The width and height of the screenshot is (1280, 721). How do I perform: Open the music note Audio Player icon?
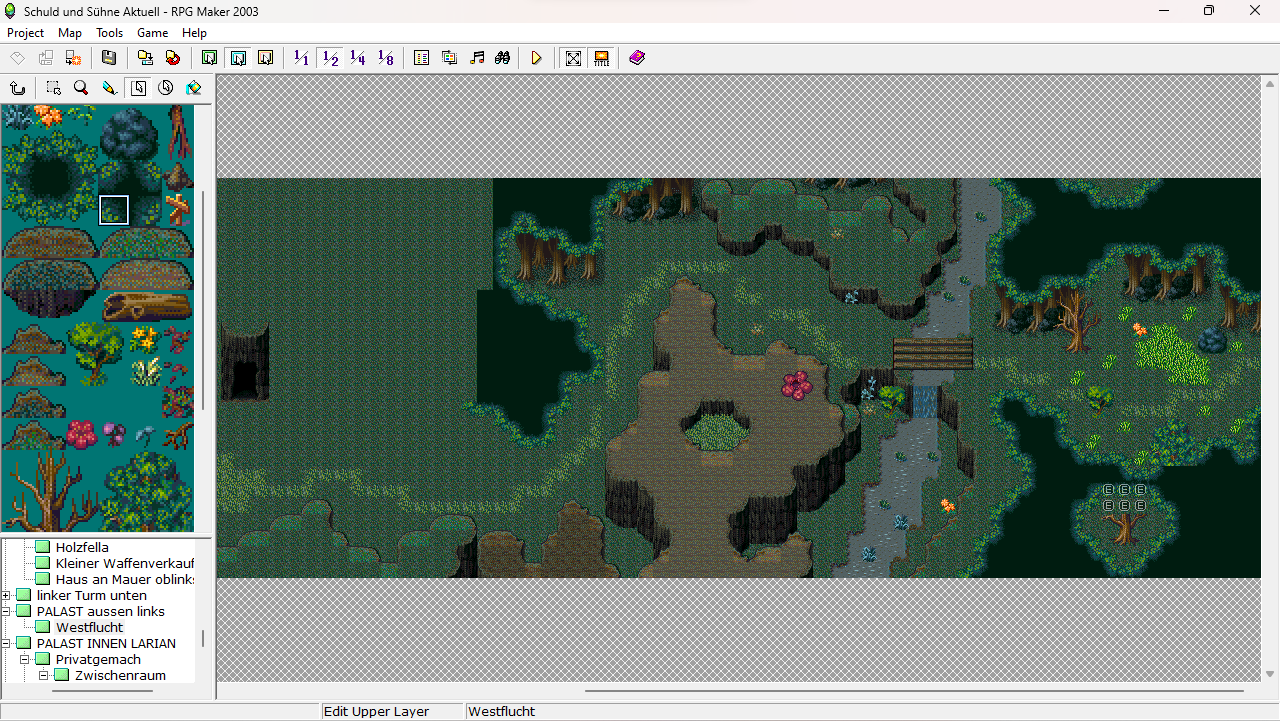click(477, 58)
